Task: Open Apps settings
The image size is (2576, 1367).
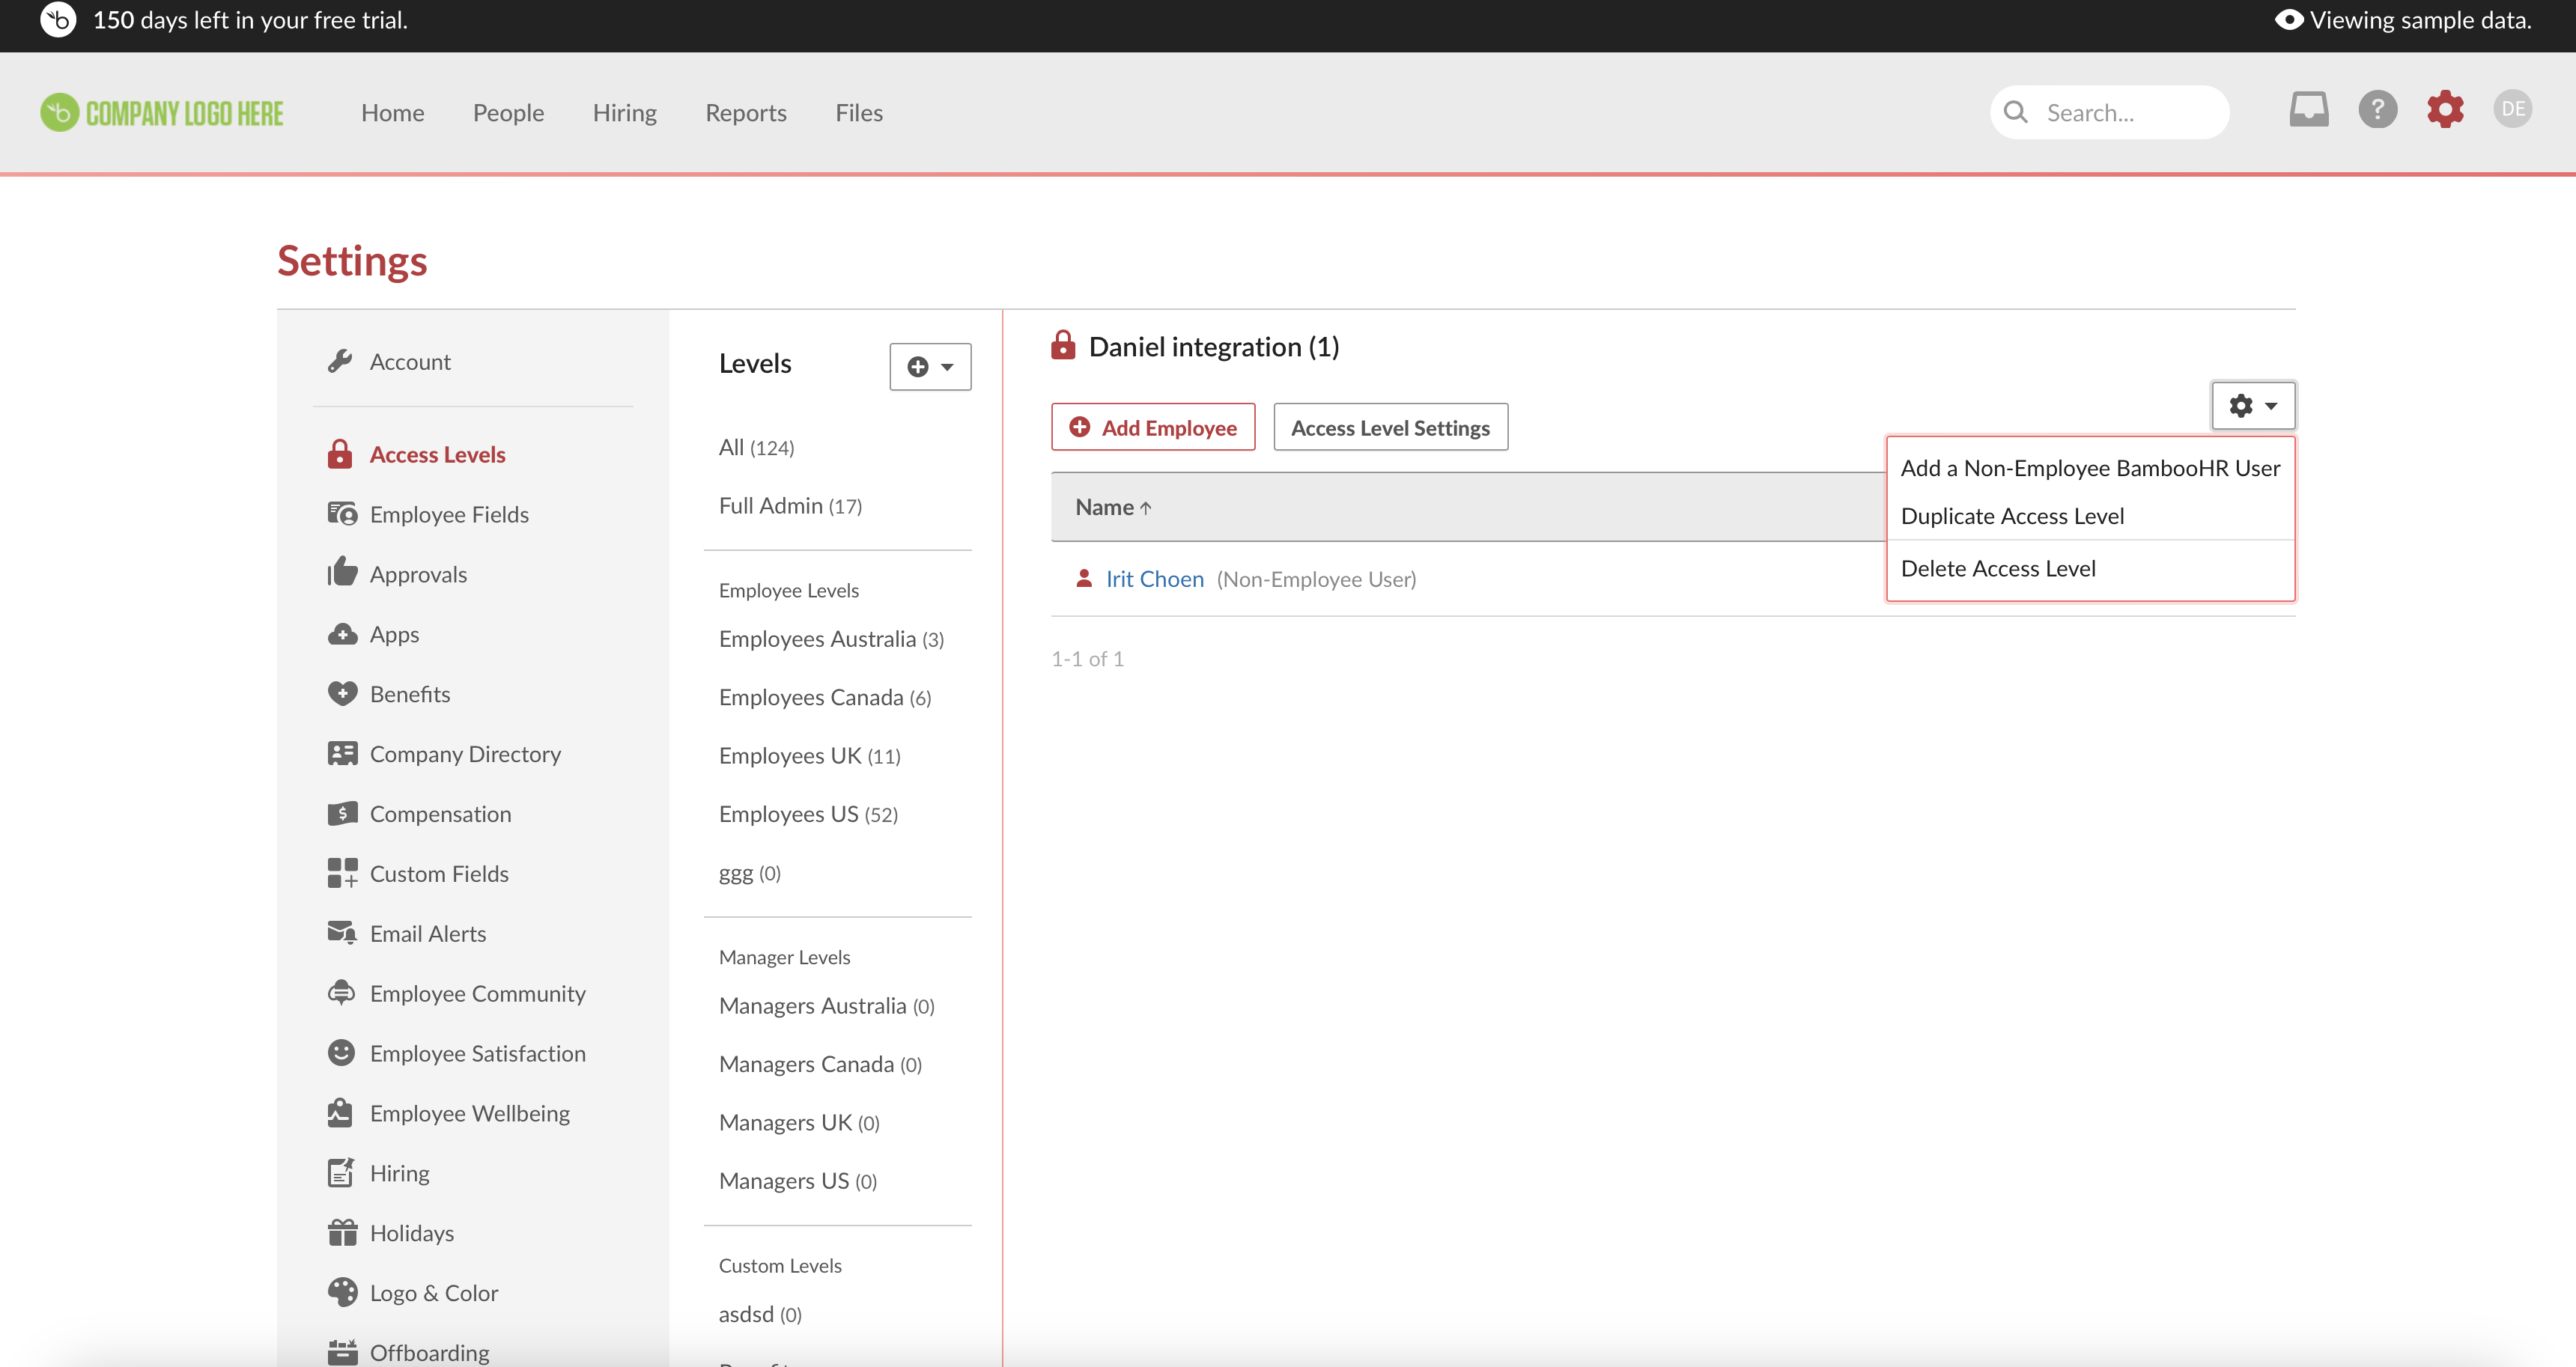Action: (373, 635)
